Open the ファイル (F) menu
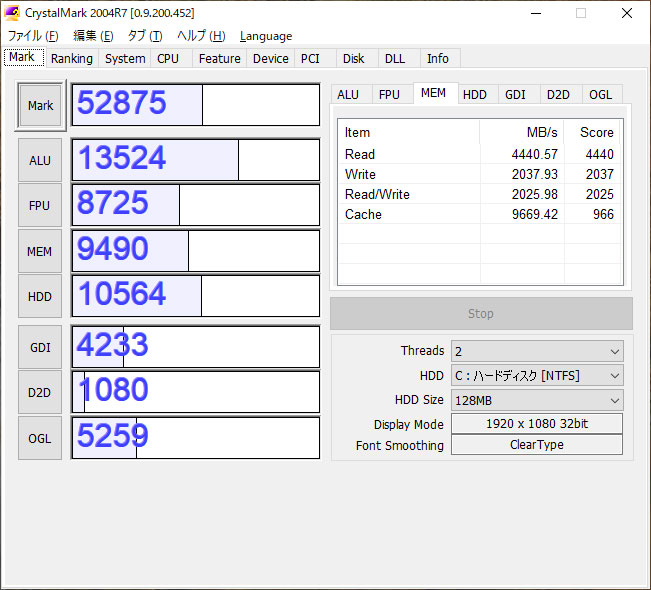Image resolution: width=651 pixels, height=590 pixels. (33, 36)
